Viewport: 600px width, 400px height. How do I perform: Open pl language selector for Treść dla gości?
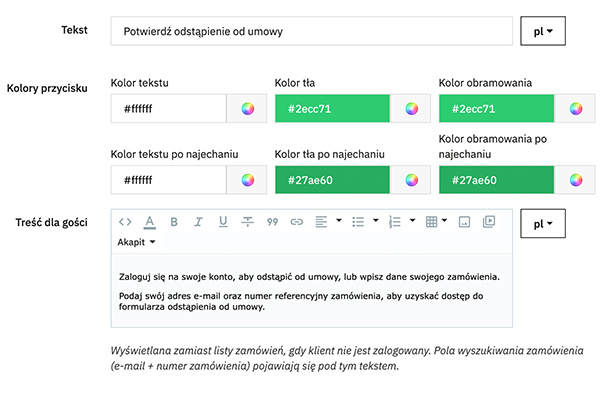[543, 223]
